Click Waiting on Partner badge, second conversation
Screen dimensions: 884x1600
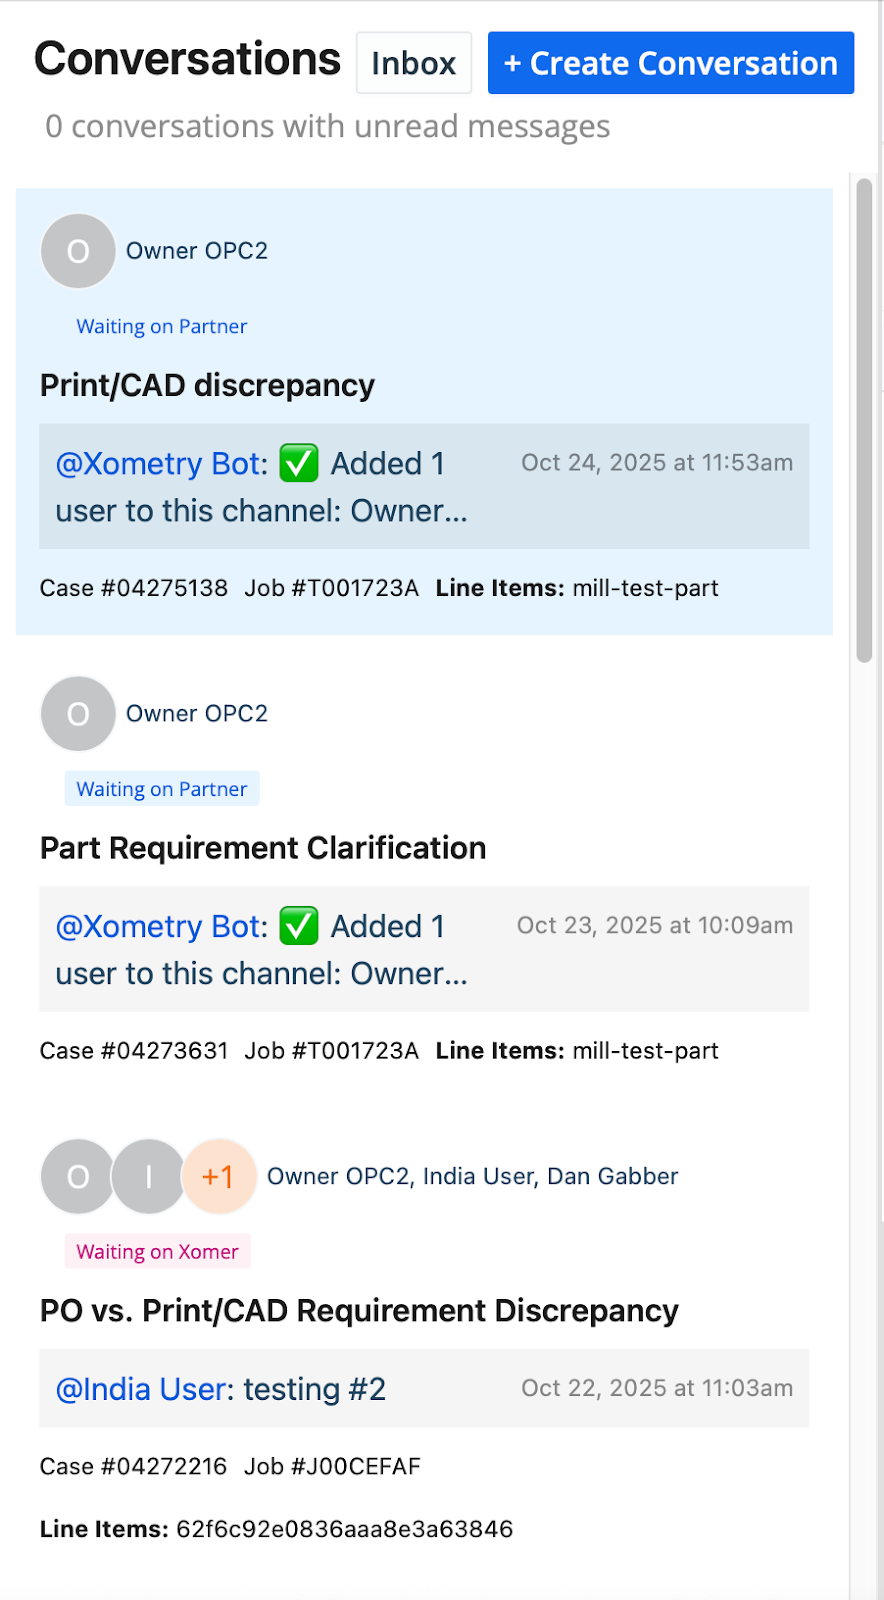pyautogui.click(x=161, y=789)
